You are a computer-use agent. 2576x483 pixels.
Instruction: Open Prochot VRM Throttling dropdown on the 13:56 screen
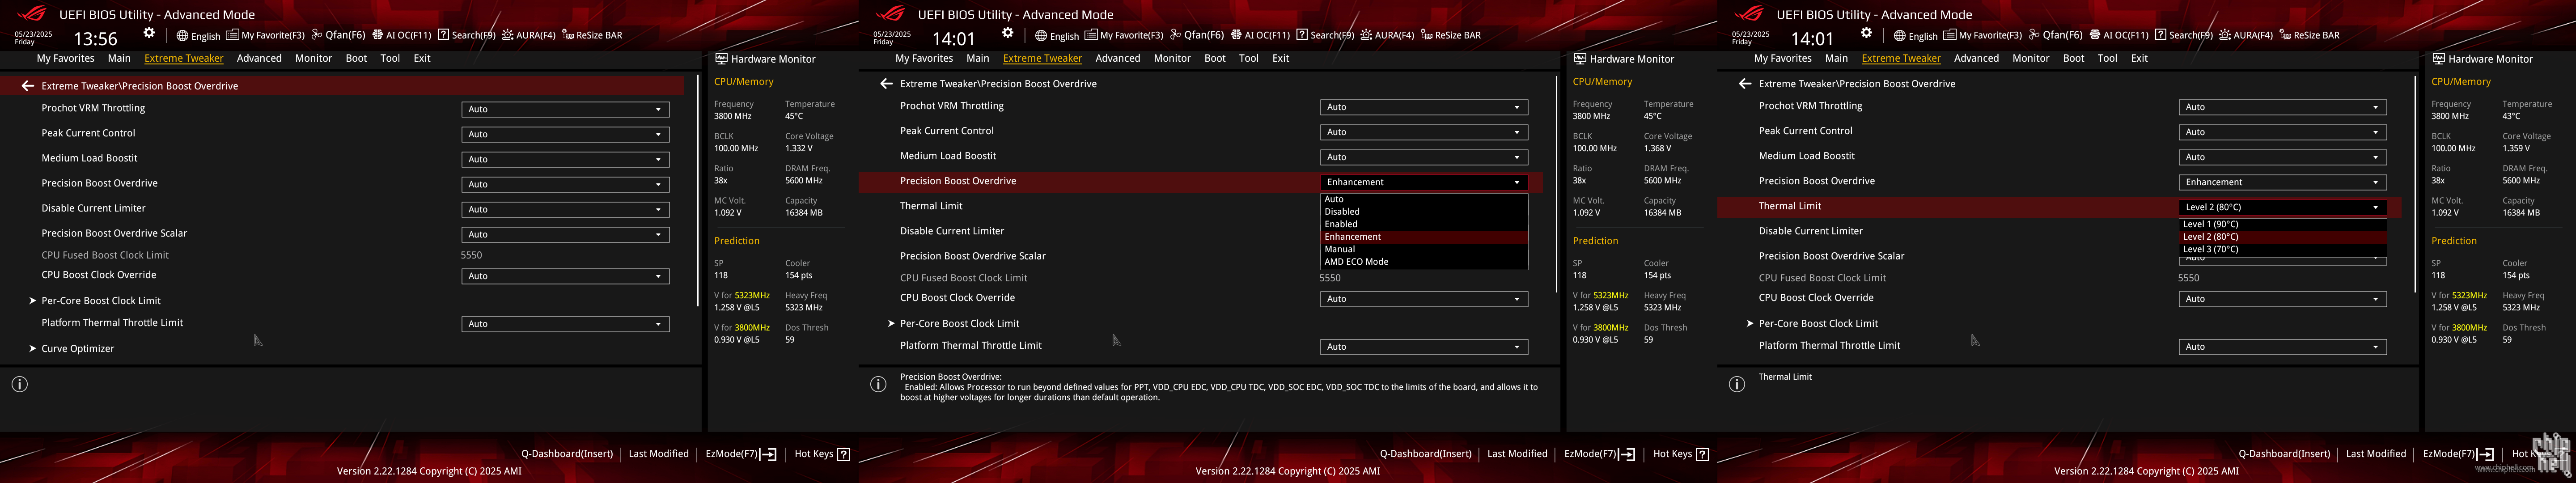pos(565,109)
